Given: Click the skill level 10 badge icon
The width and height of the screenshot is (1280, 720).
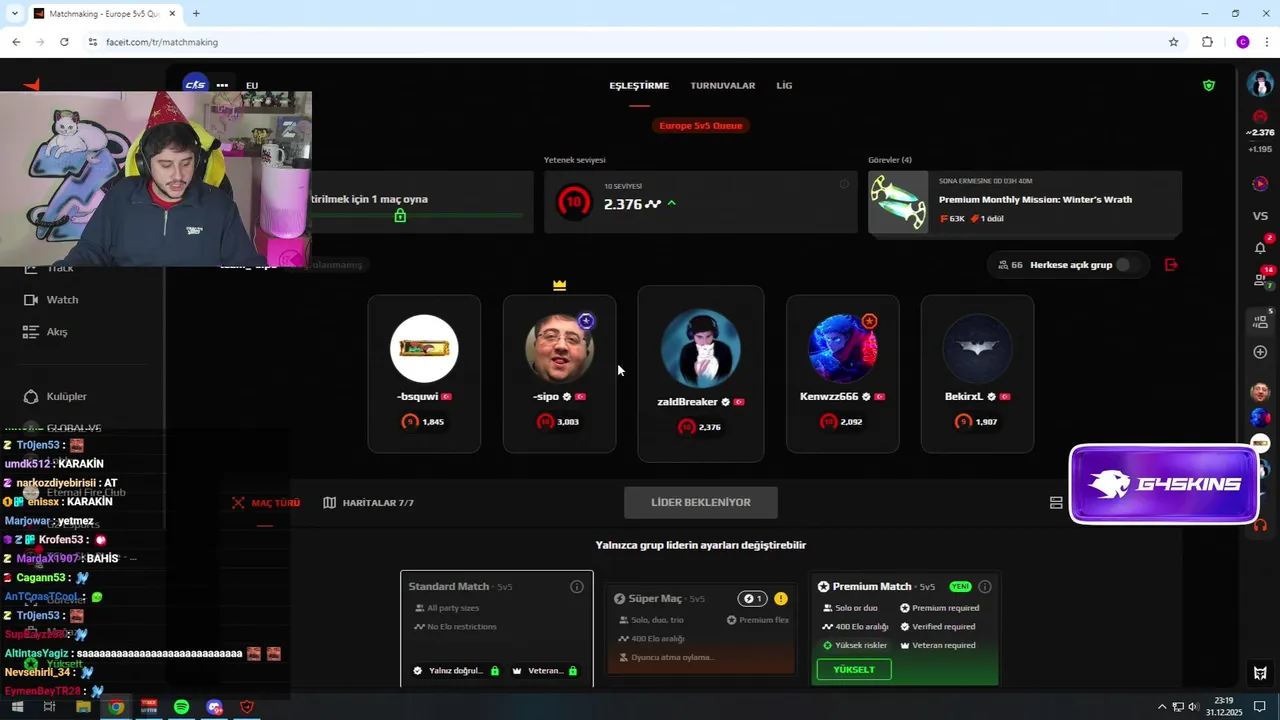Looking at the screenshot, I should [574, 203].
